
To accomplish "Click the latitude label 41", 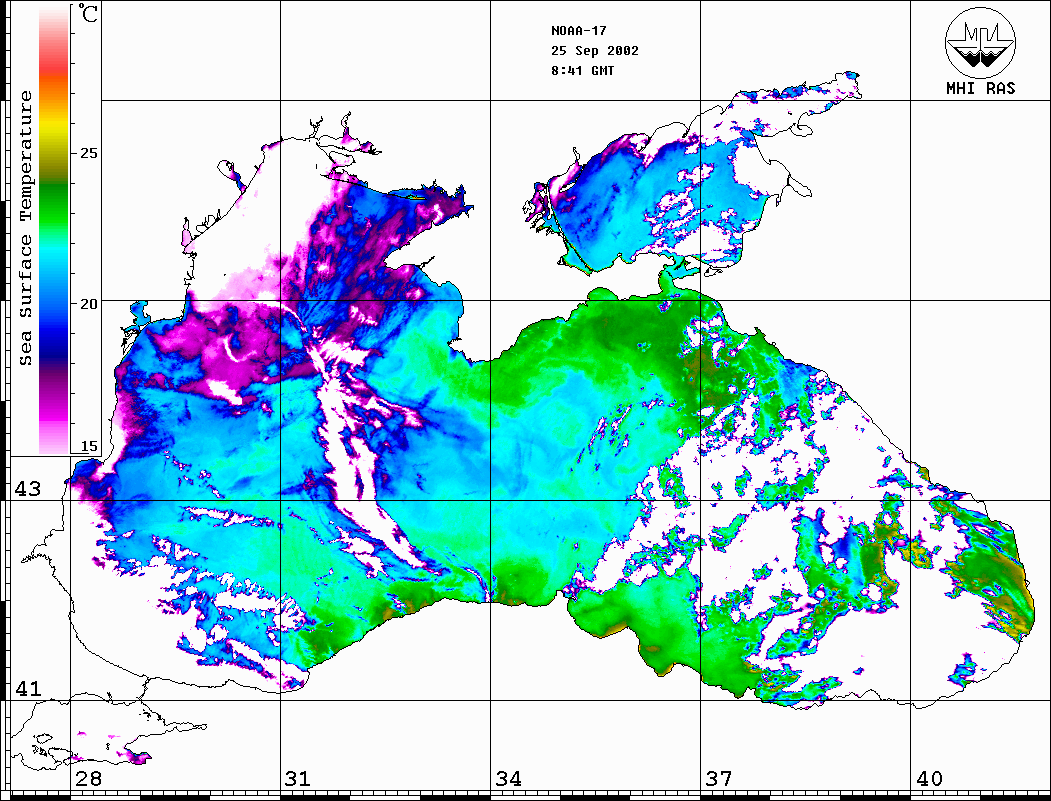I will coord(28,688).
